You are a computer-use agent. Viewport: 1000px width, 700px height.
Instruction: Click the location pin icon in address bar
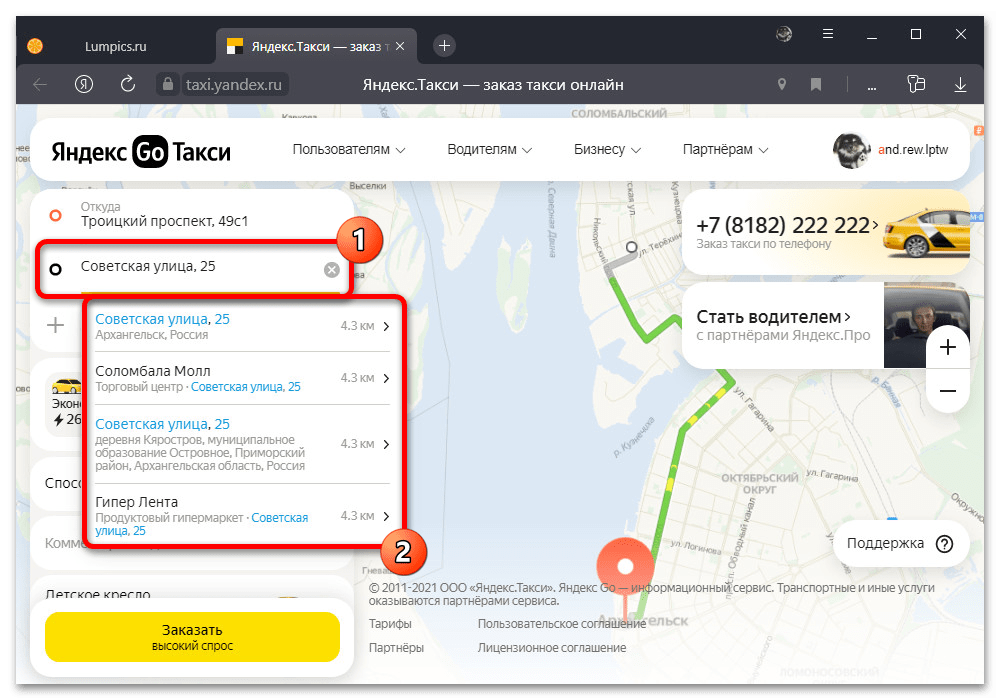click(782, 84)
